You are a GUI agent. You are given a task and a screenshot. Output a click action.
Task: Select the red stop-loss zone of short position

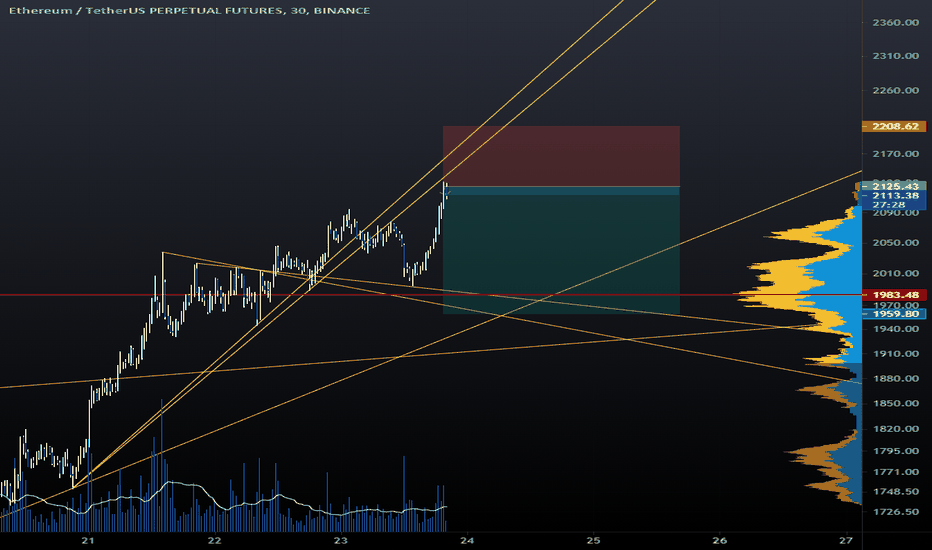[x=561, y=156]
